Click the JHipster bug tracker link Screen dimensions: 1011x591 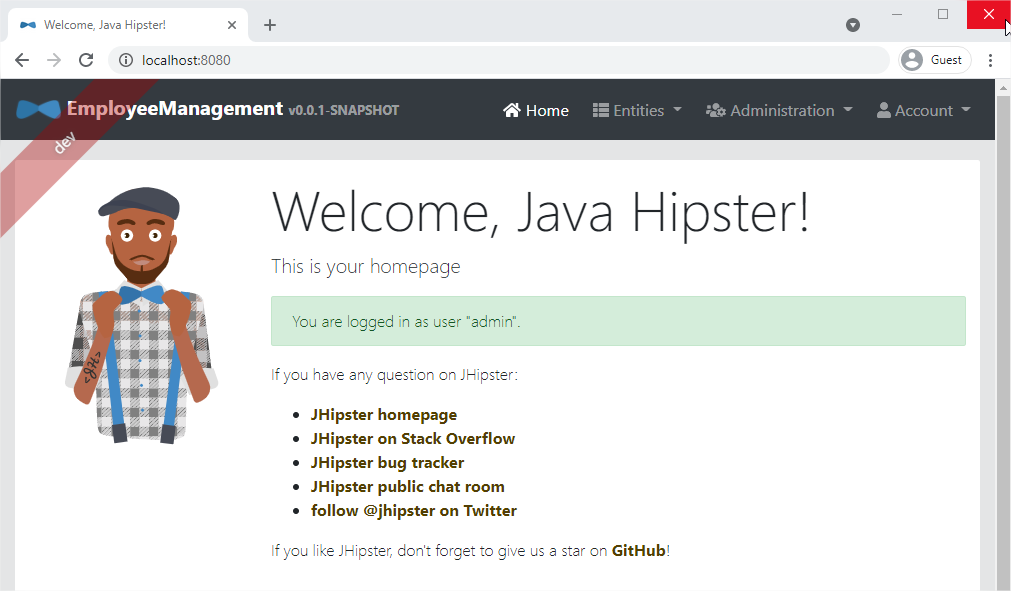387,462
